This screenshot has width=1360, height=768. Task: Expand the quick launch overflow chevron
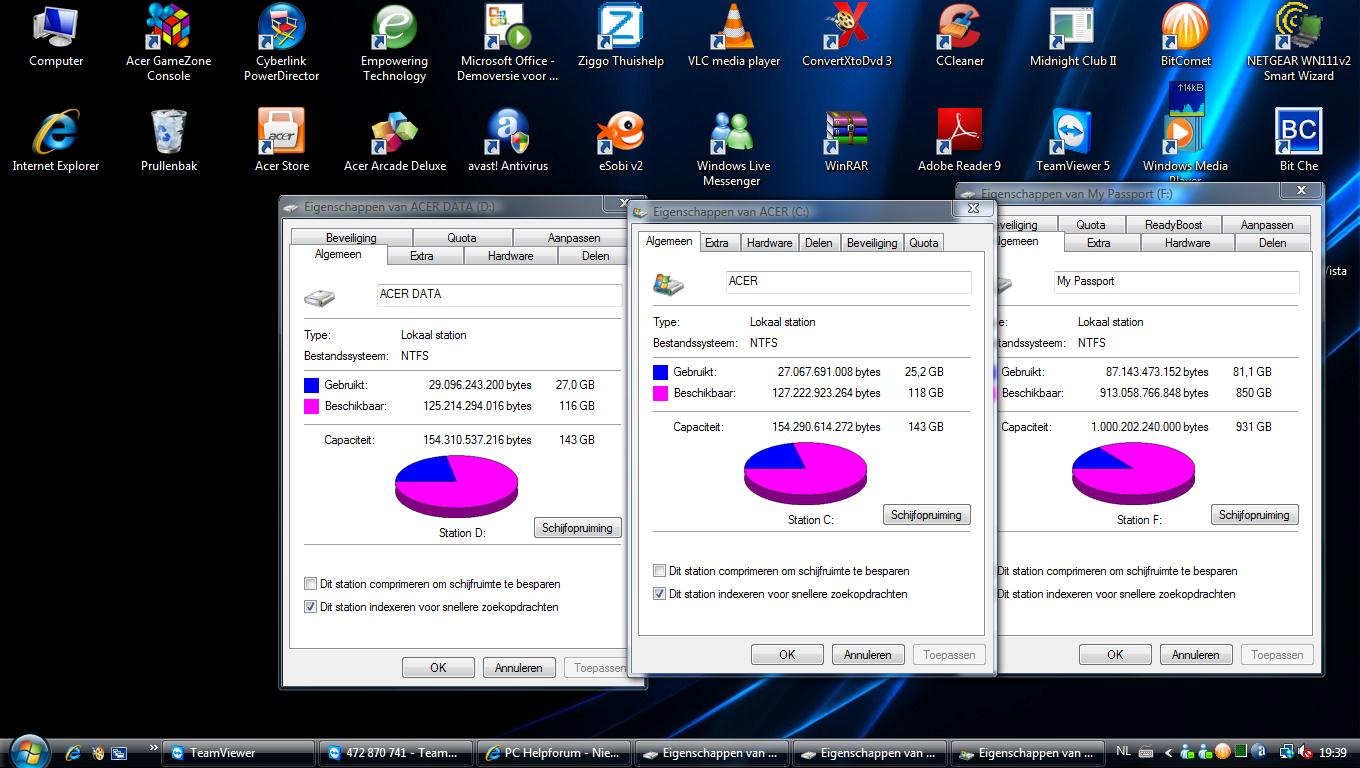153,747
